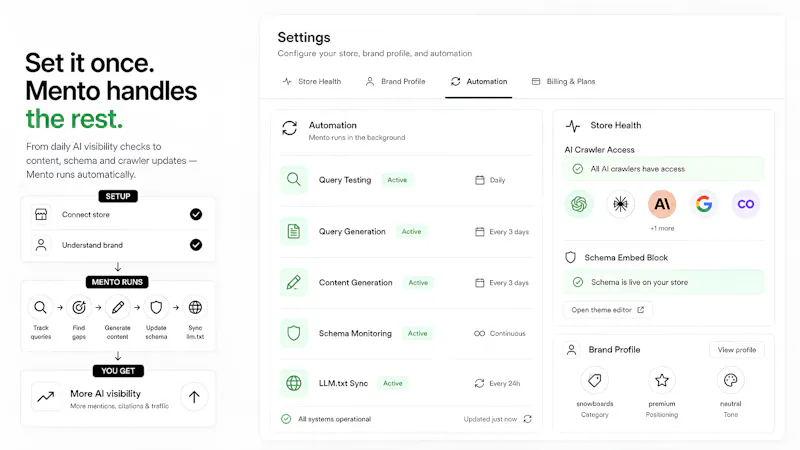Select the Google crawler icon
800x450 pixels.
[x=704, y=204]
